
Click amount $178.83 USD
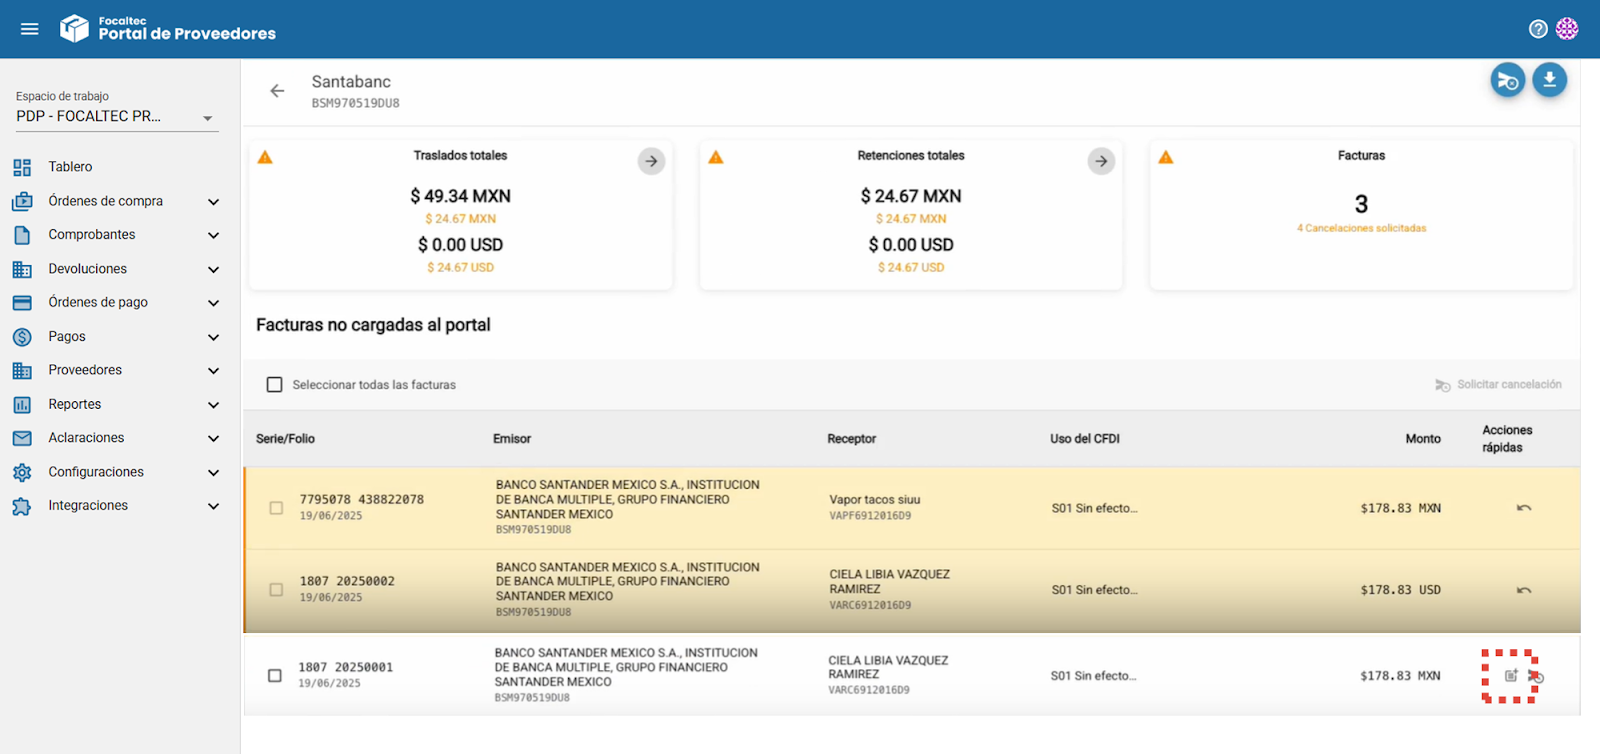[x=1400, y=590]
